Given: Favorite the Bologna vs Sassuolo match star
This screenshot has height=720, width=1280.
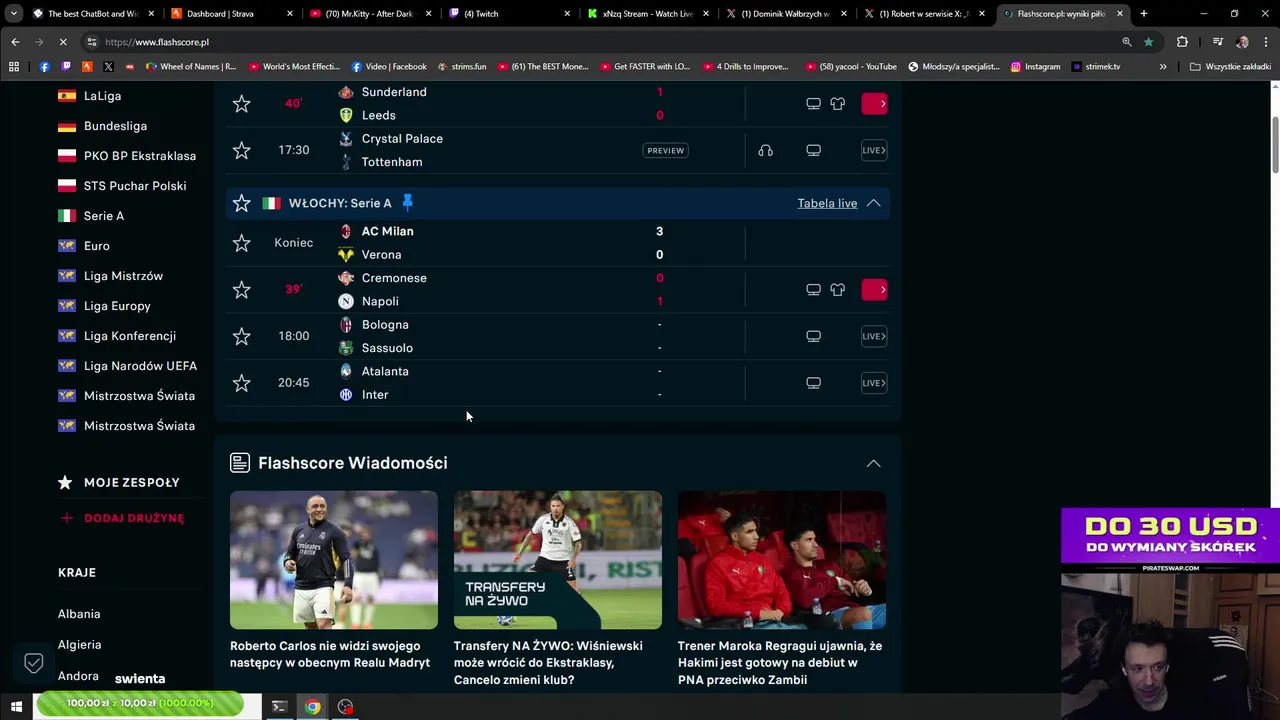Looking at the screenshot, I should click(241, 336).
